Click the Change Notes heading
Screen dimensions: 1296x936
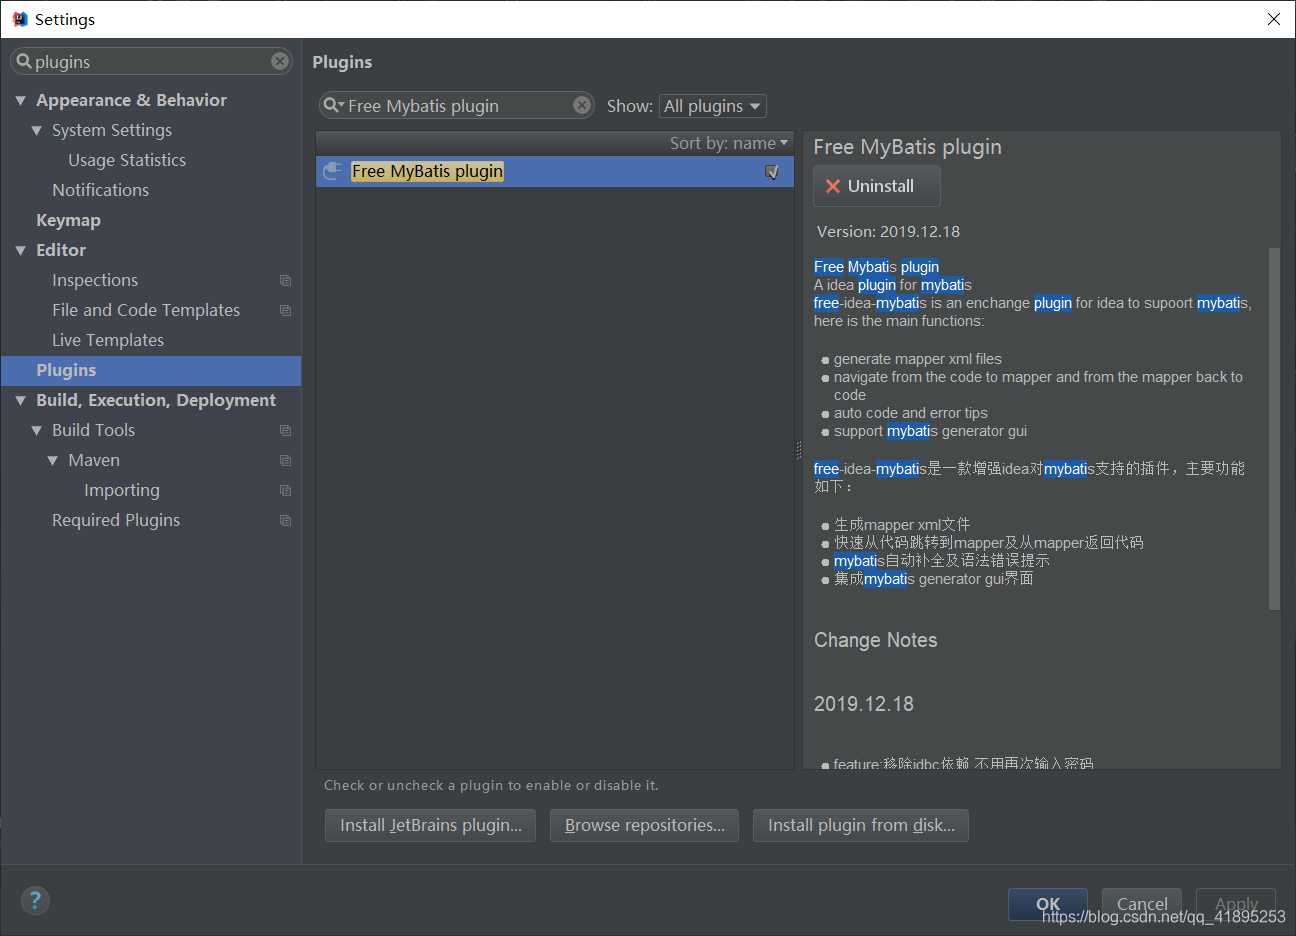[x=876, y=640]
